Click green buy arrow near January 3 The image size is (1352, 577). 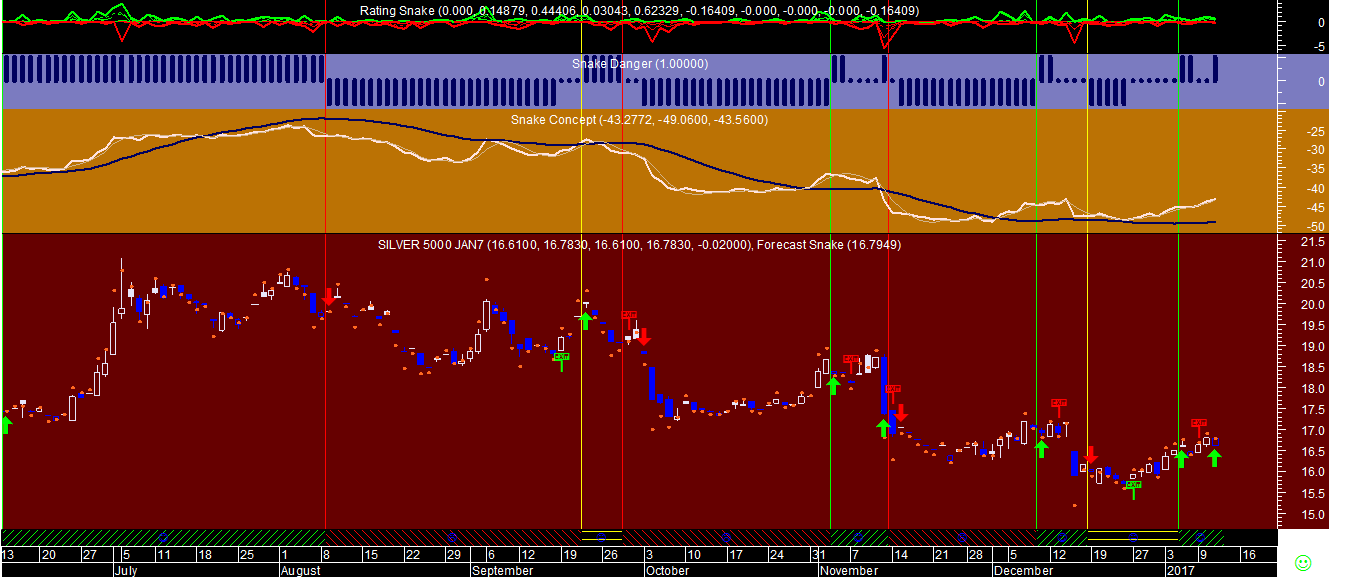1180,458
